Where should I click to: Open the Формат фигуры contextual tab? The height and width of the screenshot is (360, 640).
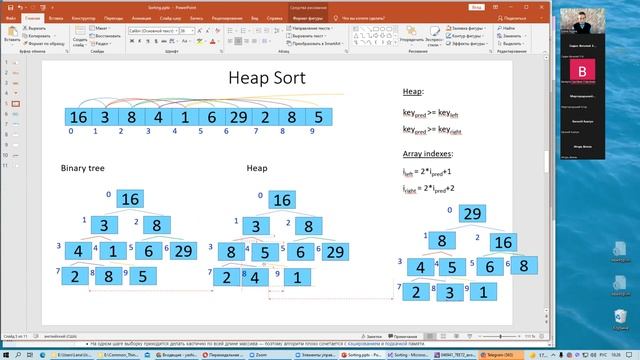pos(308,18)
